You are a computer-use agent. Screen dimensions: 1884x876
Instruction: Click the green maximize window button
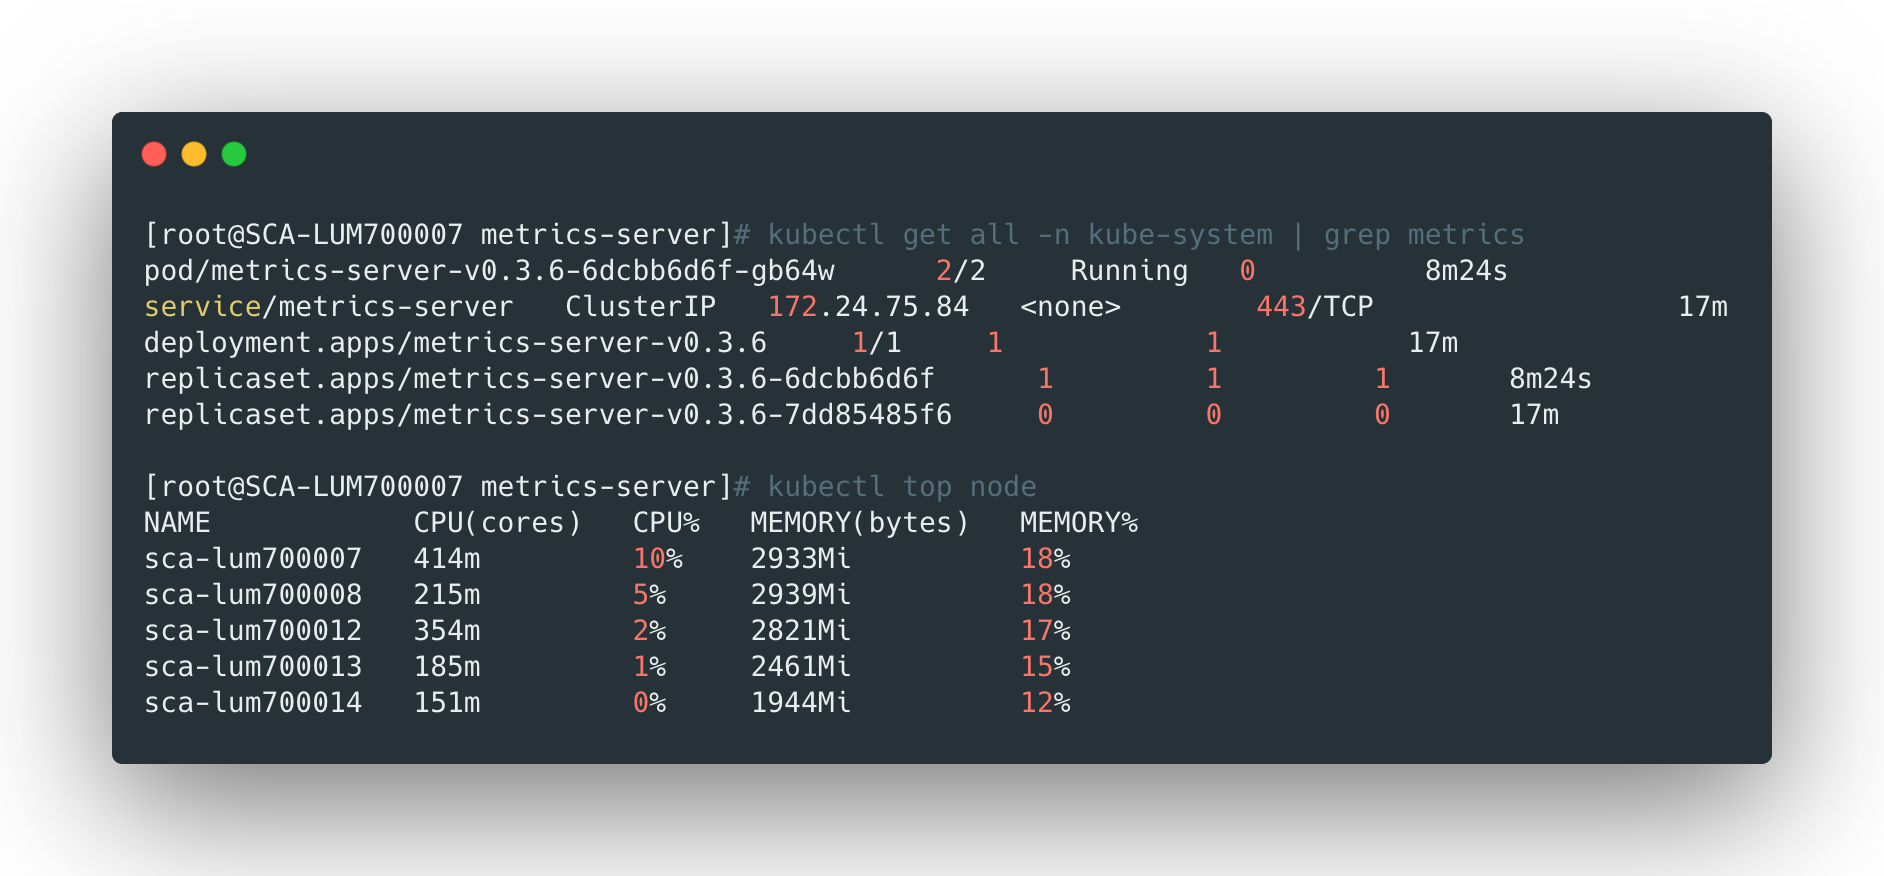[x=234, y=154]
